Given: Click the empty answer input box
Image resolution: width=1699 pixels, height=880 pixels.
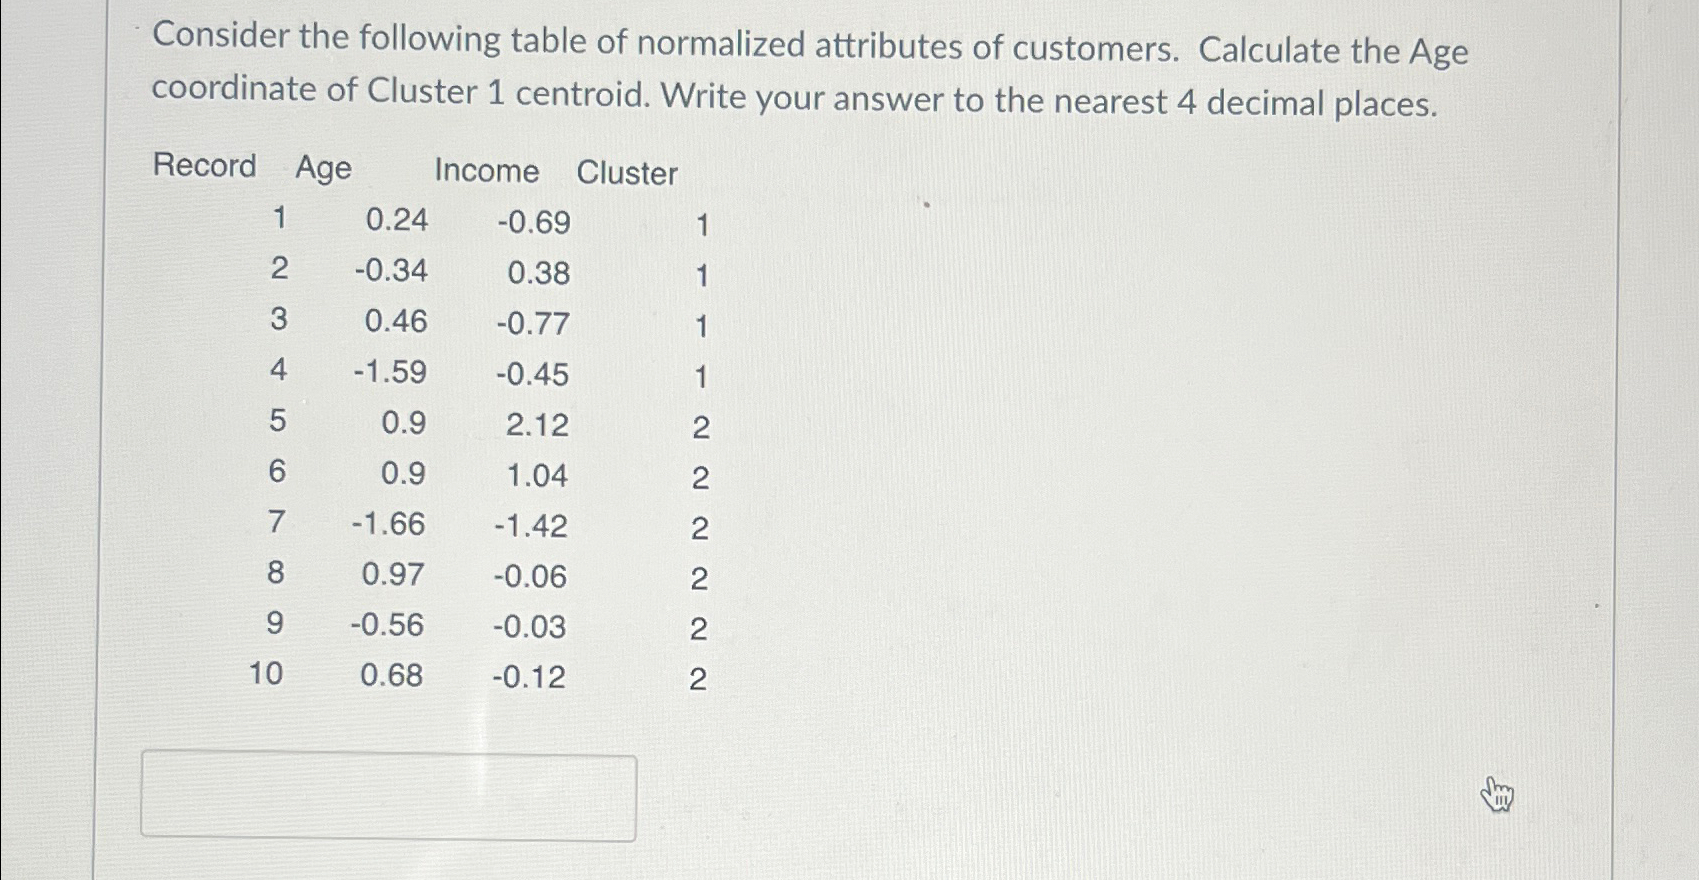Looking at the screenshot, I should click(x=388, y=797).
